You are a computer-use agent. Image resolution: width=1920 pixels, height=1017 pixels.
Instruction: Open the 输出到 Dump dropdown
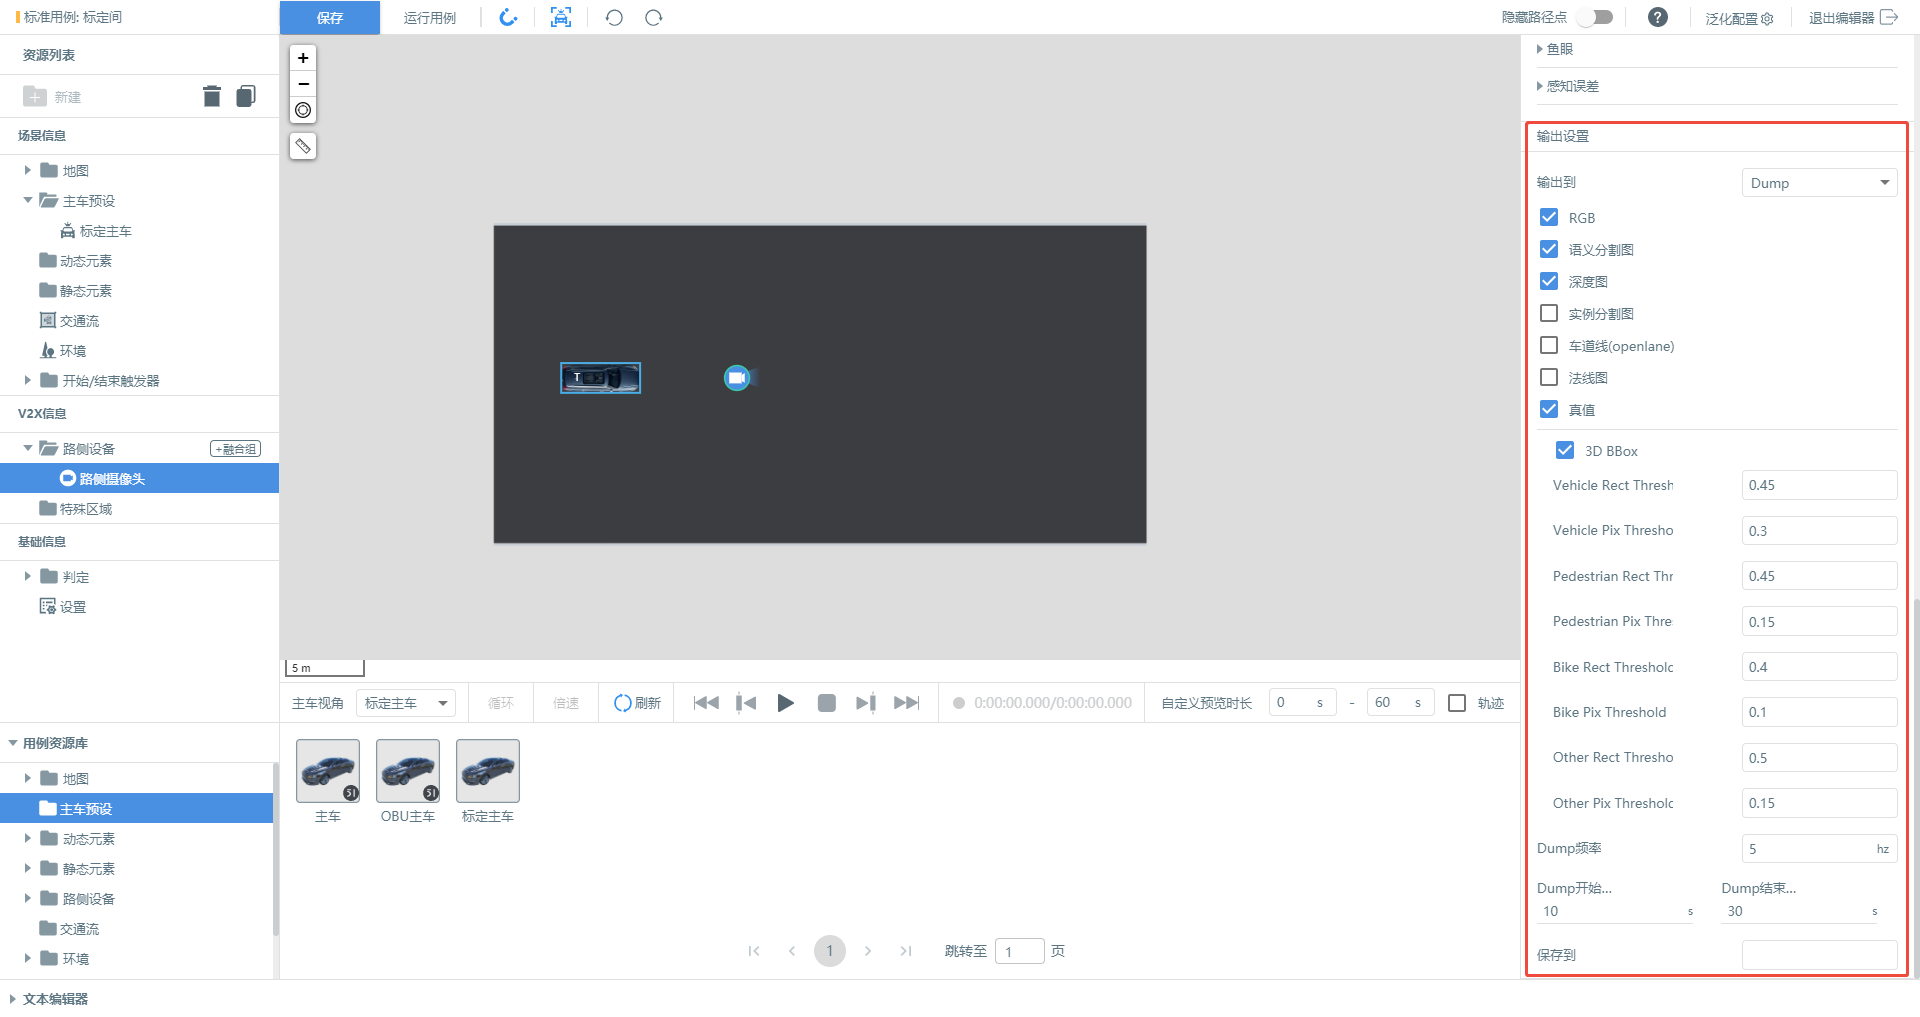click(x=1819, y=183)
